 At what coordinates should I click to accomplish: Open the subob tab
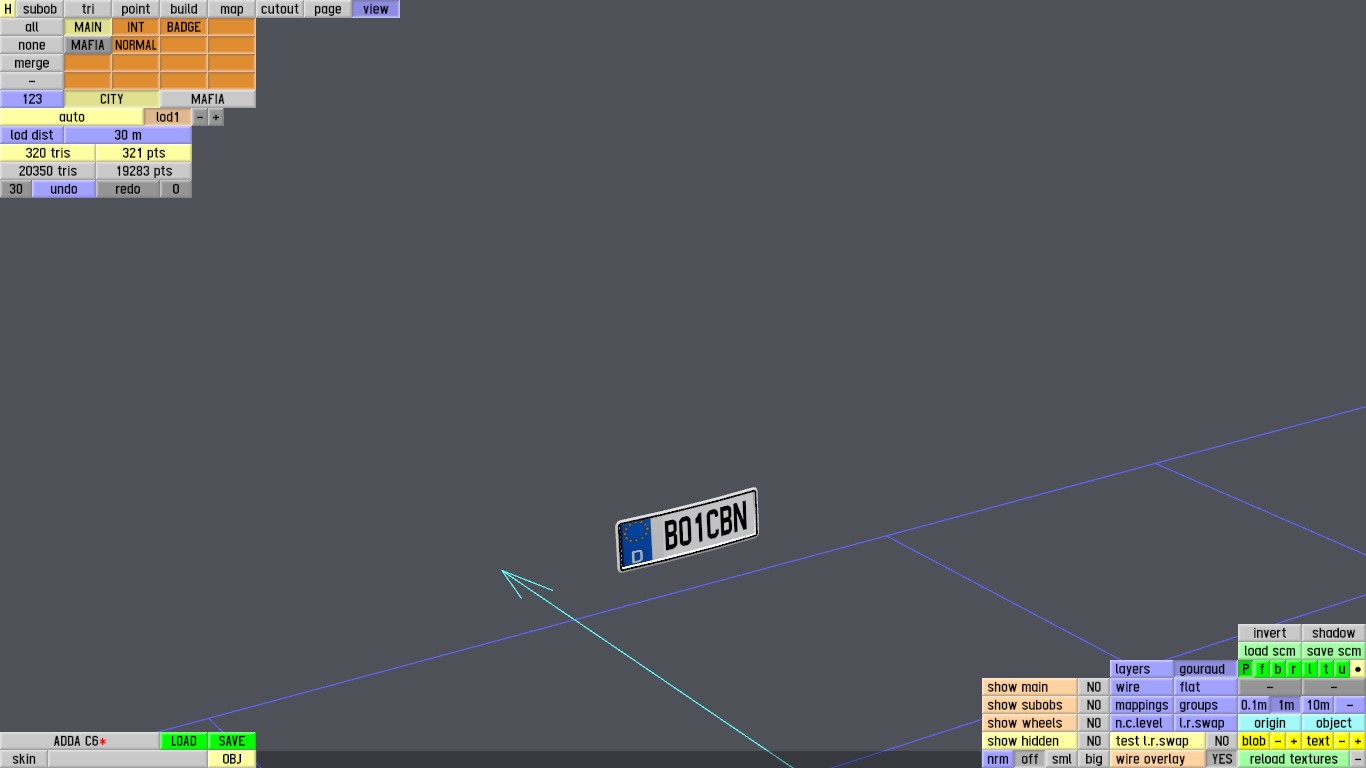coord(40,9)
